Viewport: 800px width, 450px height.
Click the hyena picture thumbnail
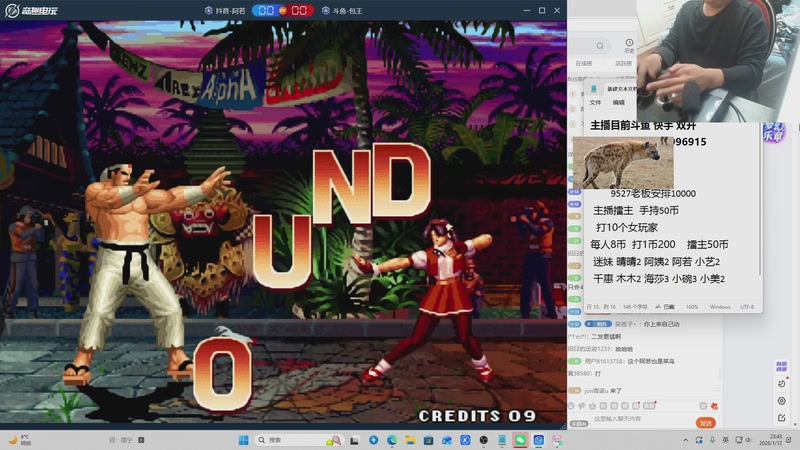point(623,162)
